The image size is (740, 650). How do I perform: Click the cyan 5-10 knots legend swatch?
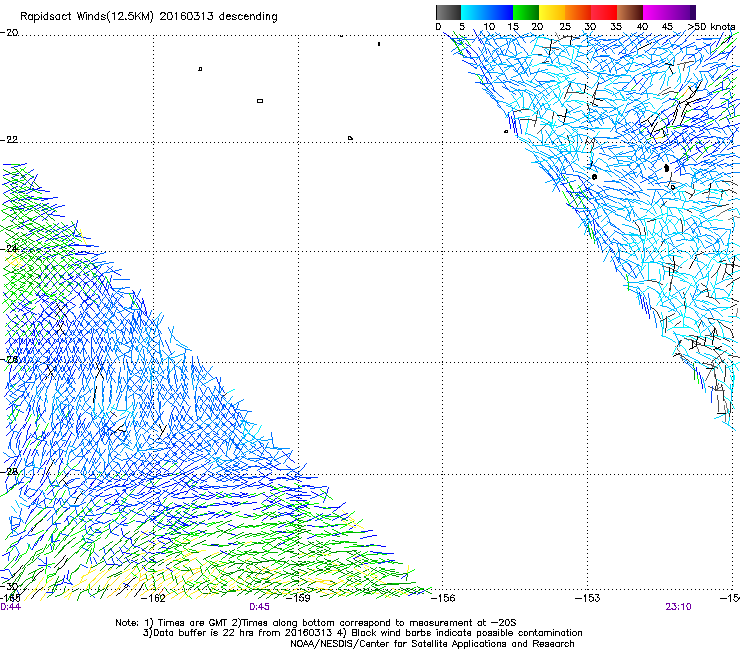pos(473,12)
